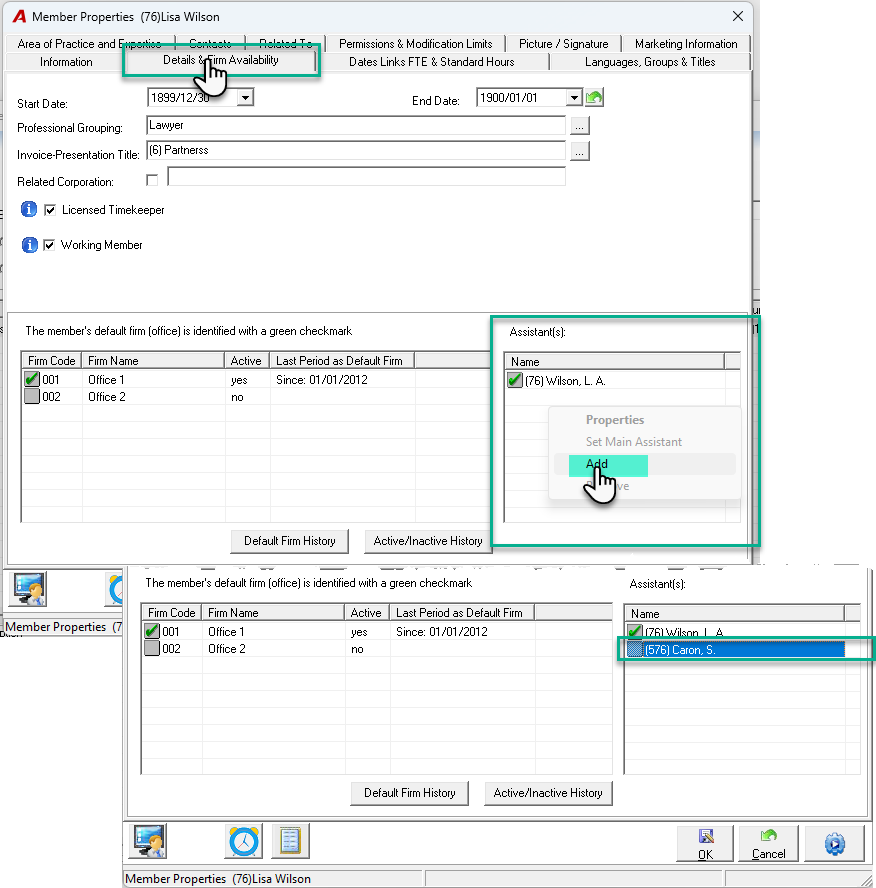The height and width of the screenshot is (888, 876).
Task: Click the blue gear icon button near Cancel
Action: 835,844
